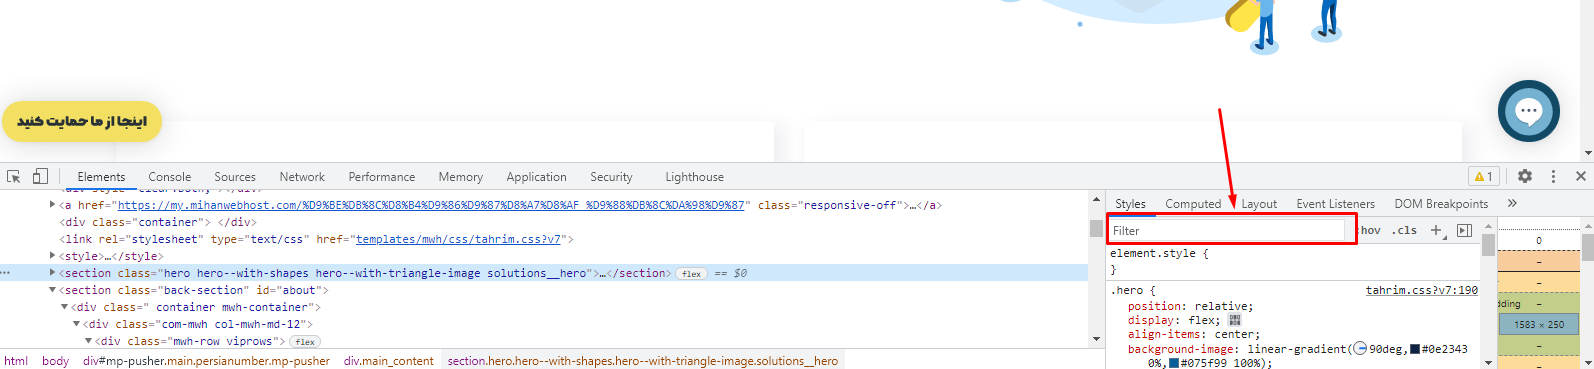Open the Layout tab

point(1259,204)
